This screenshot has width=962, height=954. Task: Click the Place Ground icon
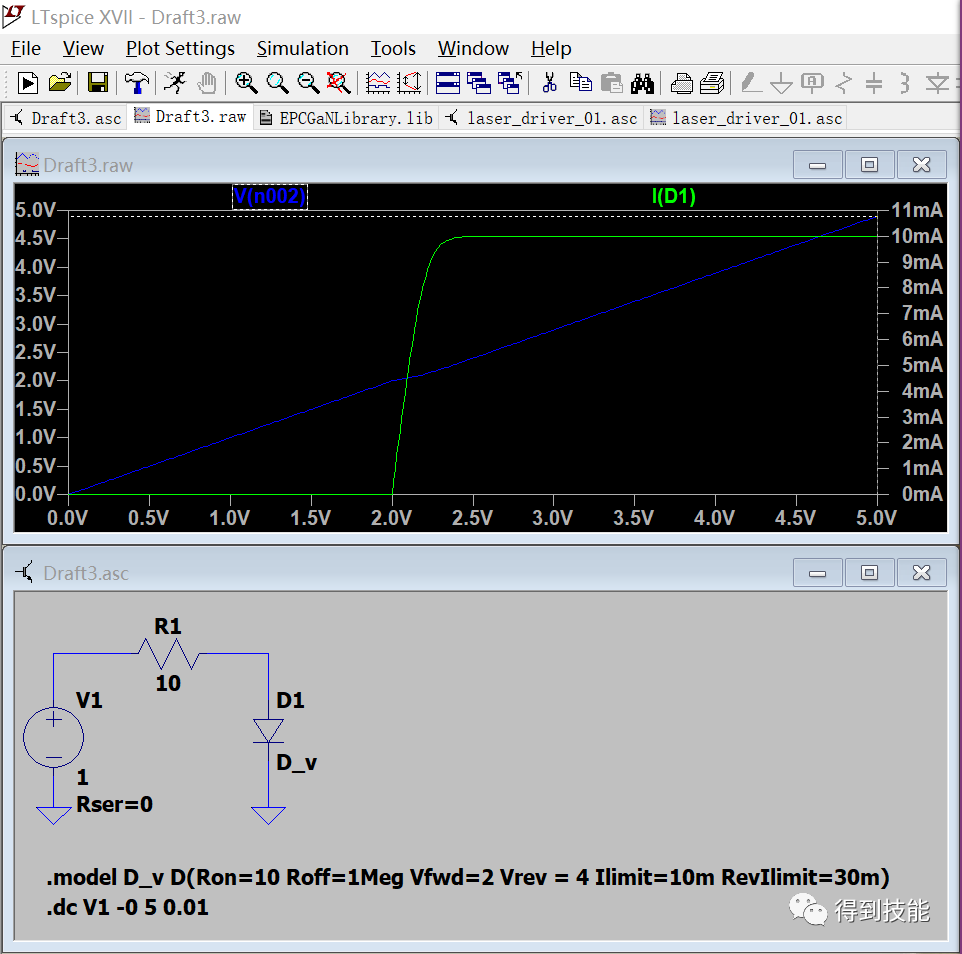[x=781, y=82]
